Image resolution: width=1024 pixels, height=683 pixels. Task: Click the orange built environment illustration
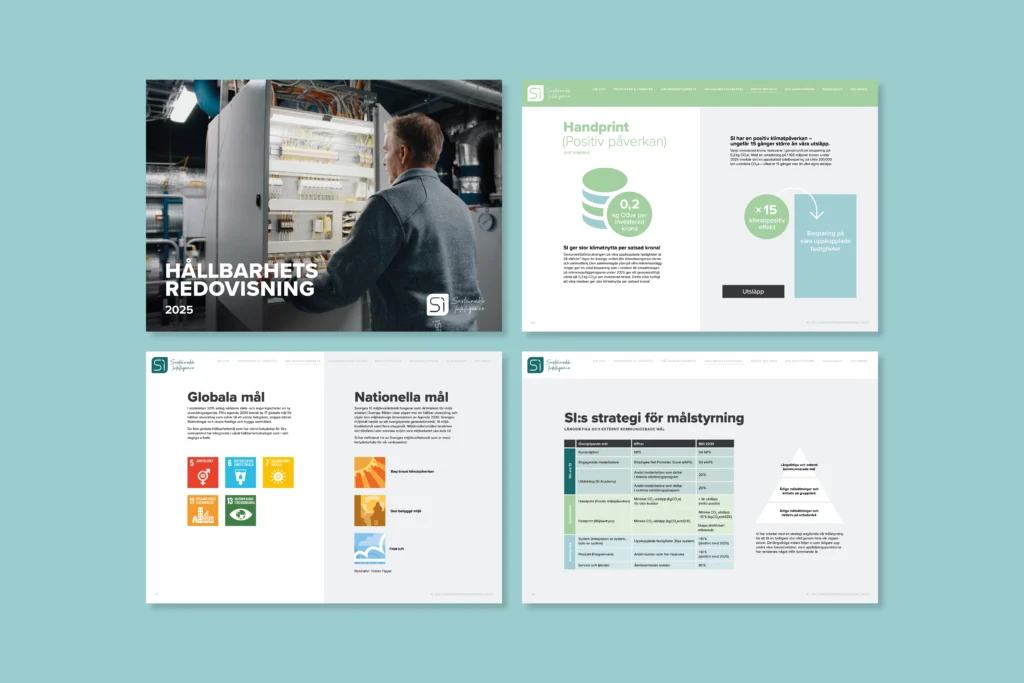(370, 510)
